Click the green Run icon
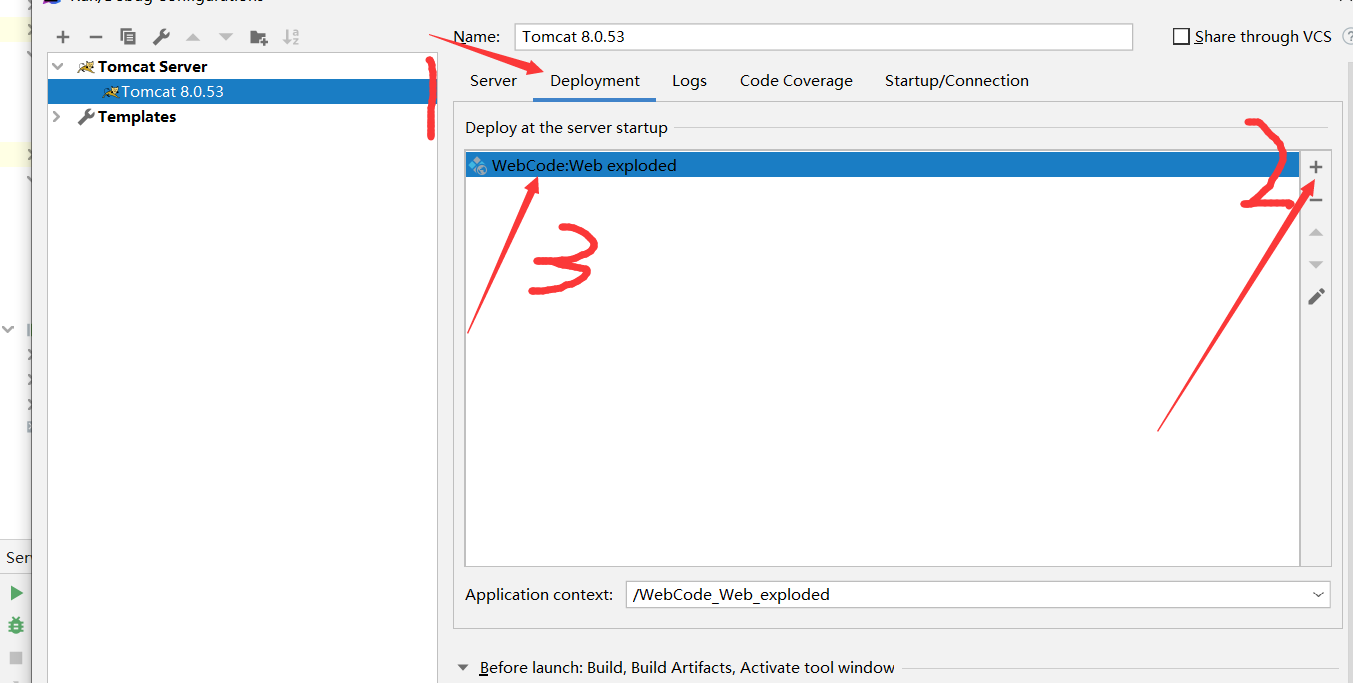This screenshot has width=1353, height=683. pos(16,593)
